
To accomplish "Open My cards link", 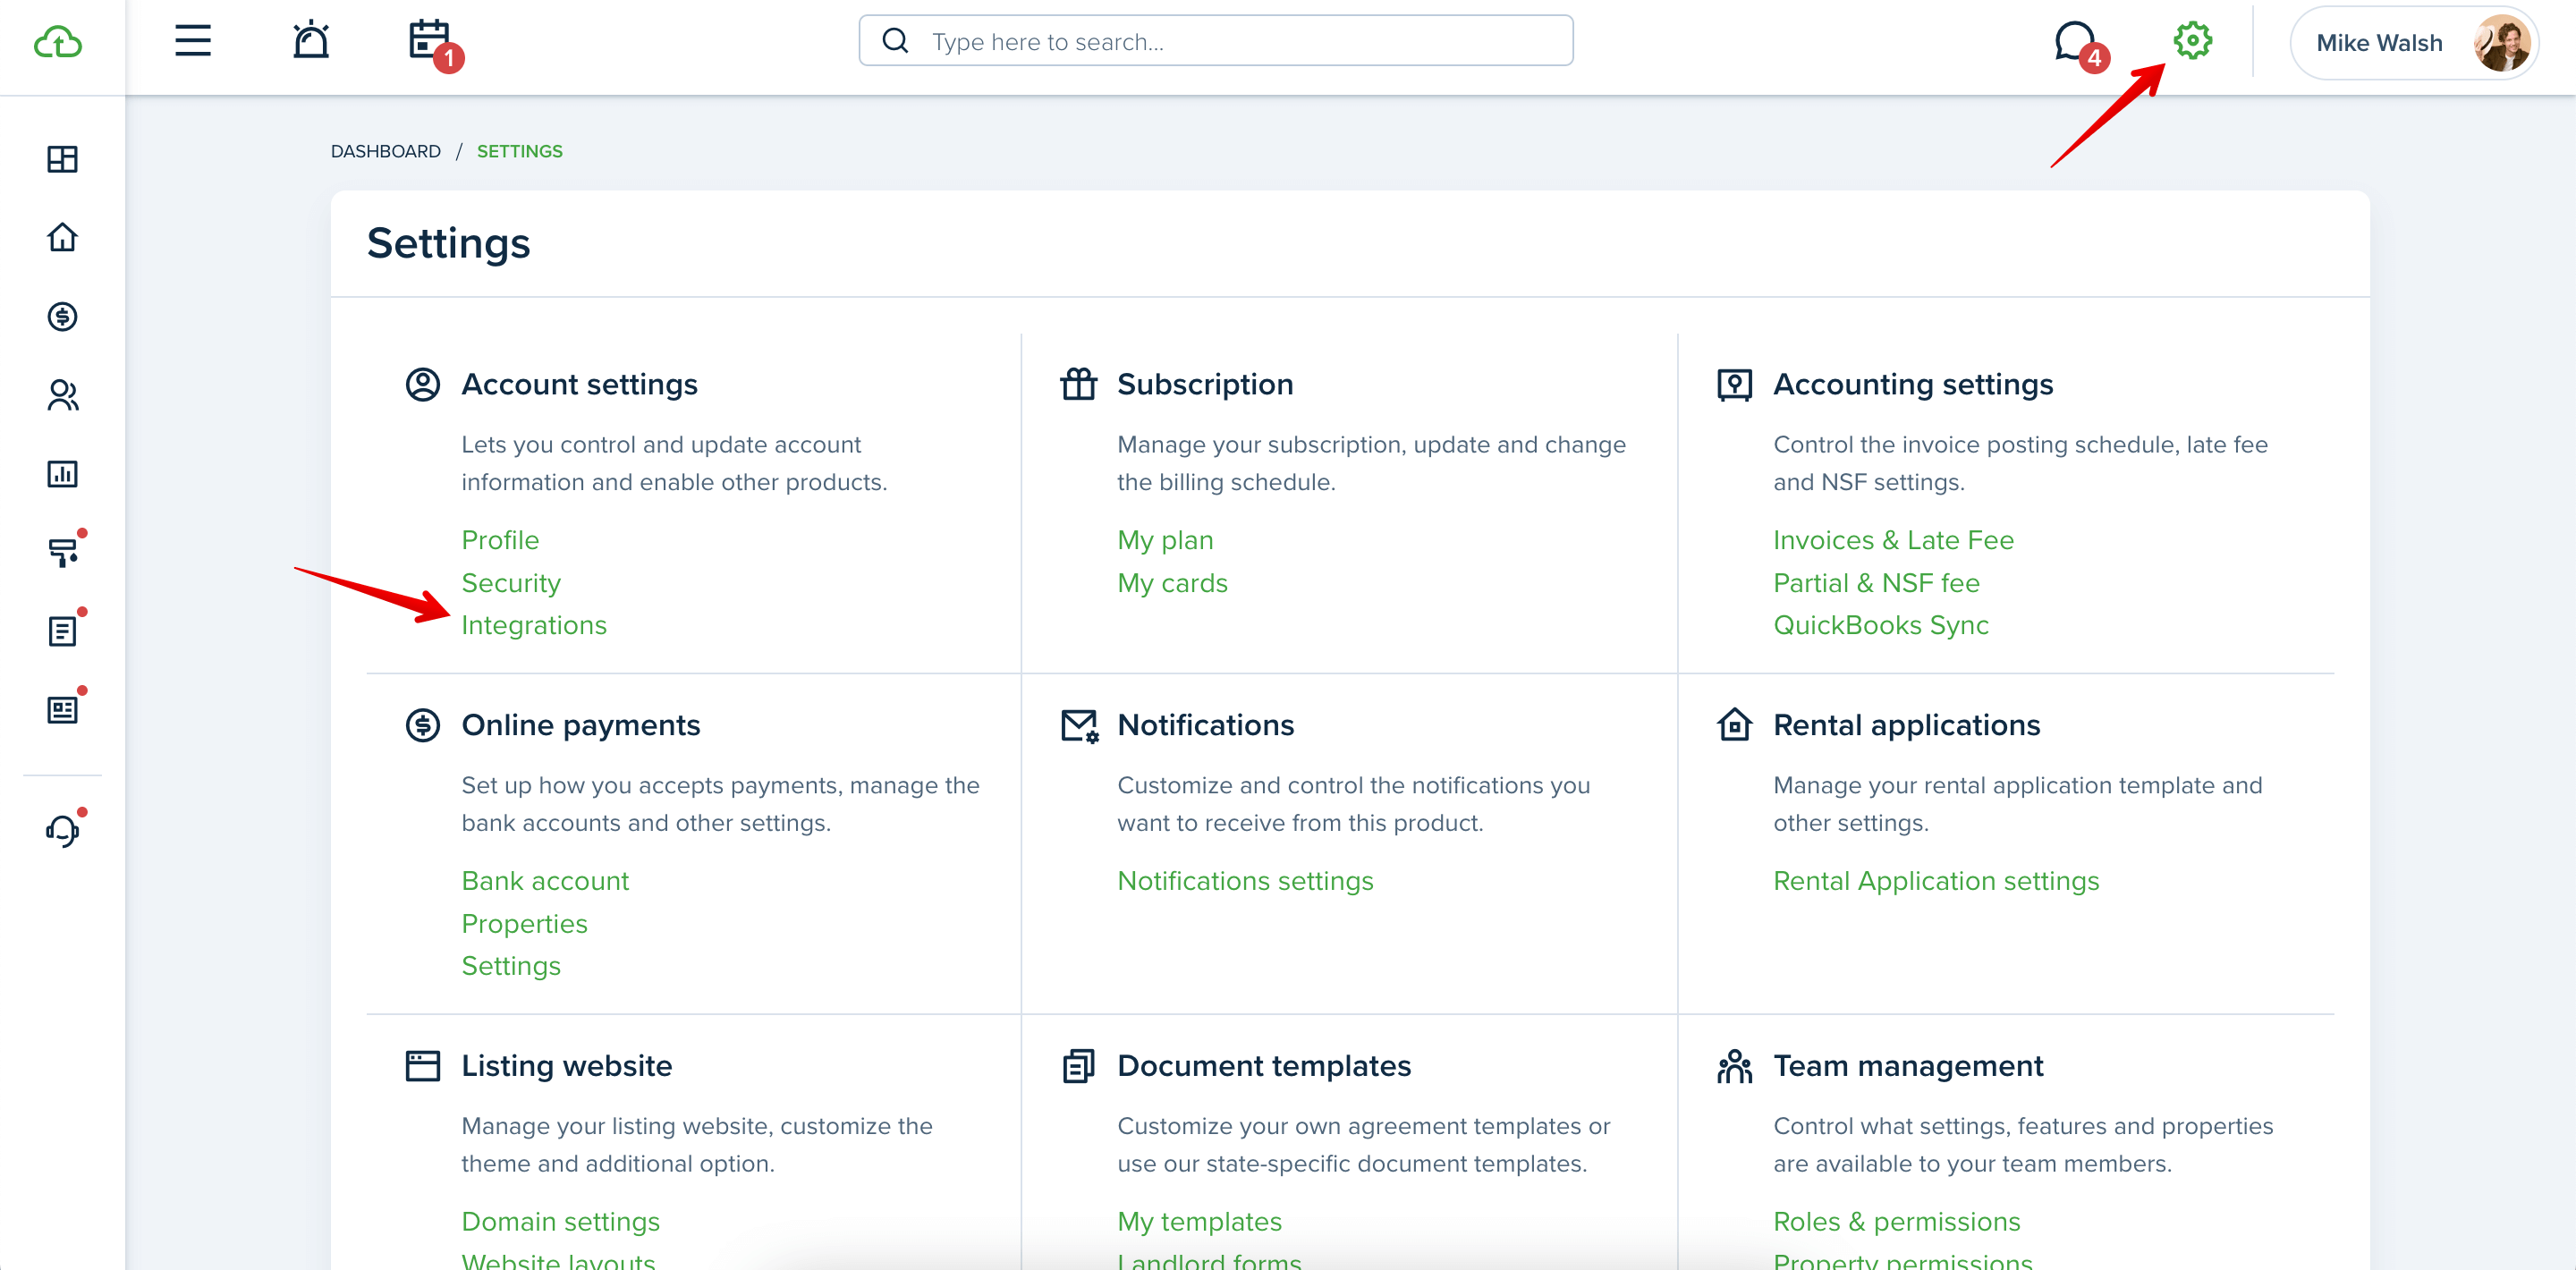I will point(1172,583).
